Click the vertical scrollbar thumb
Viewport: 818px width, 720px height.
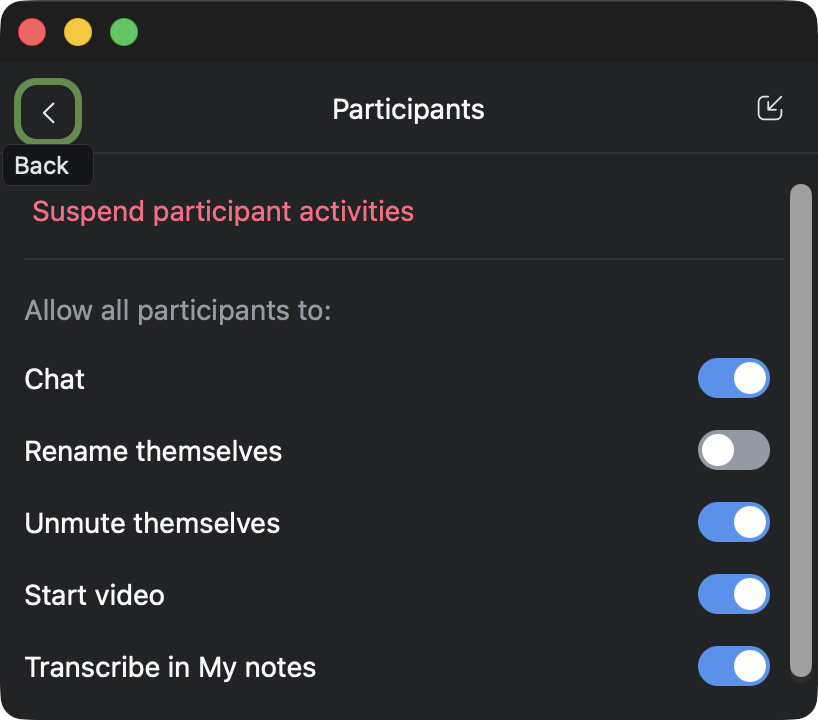(x=800, y=430)
